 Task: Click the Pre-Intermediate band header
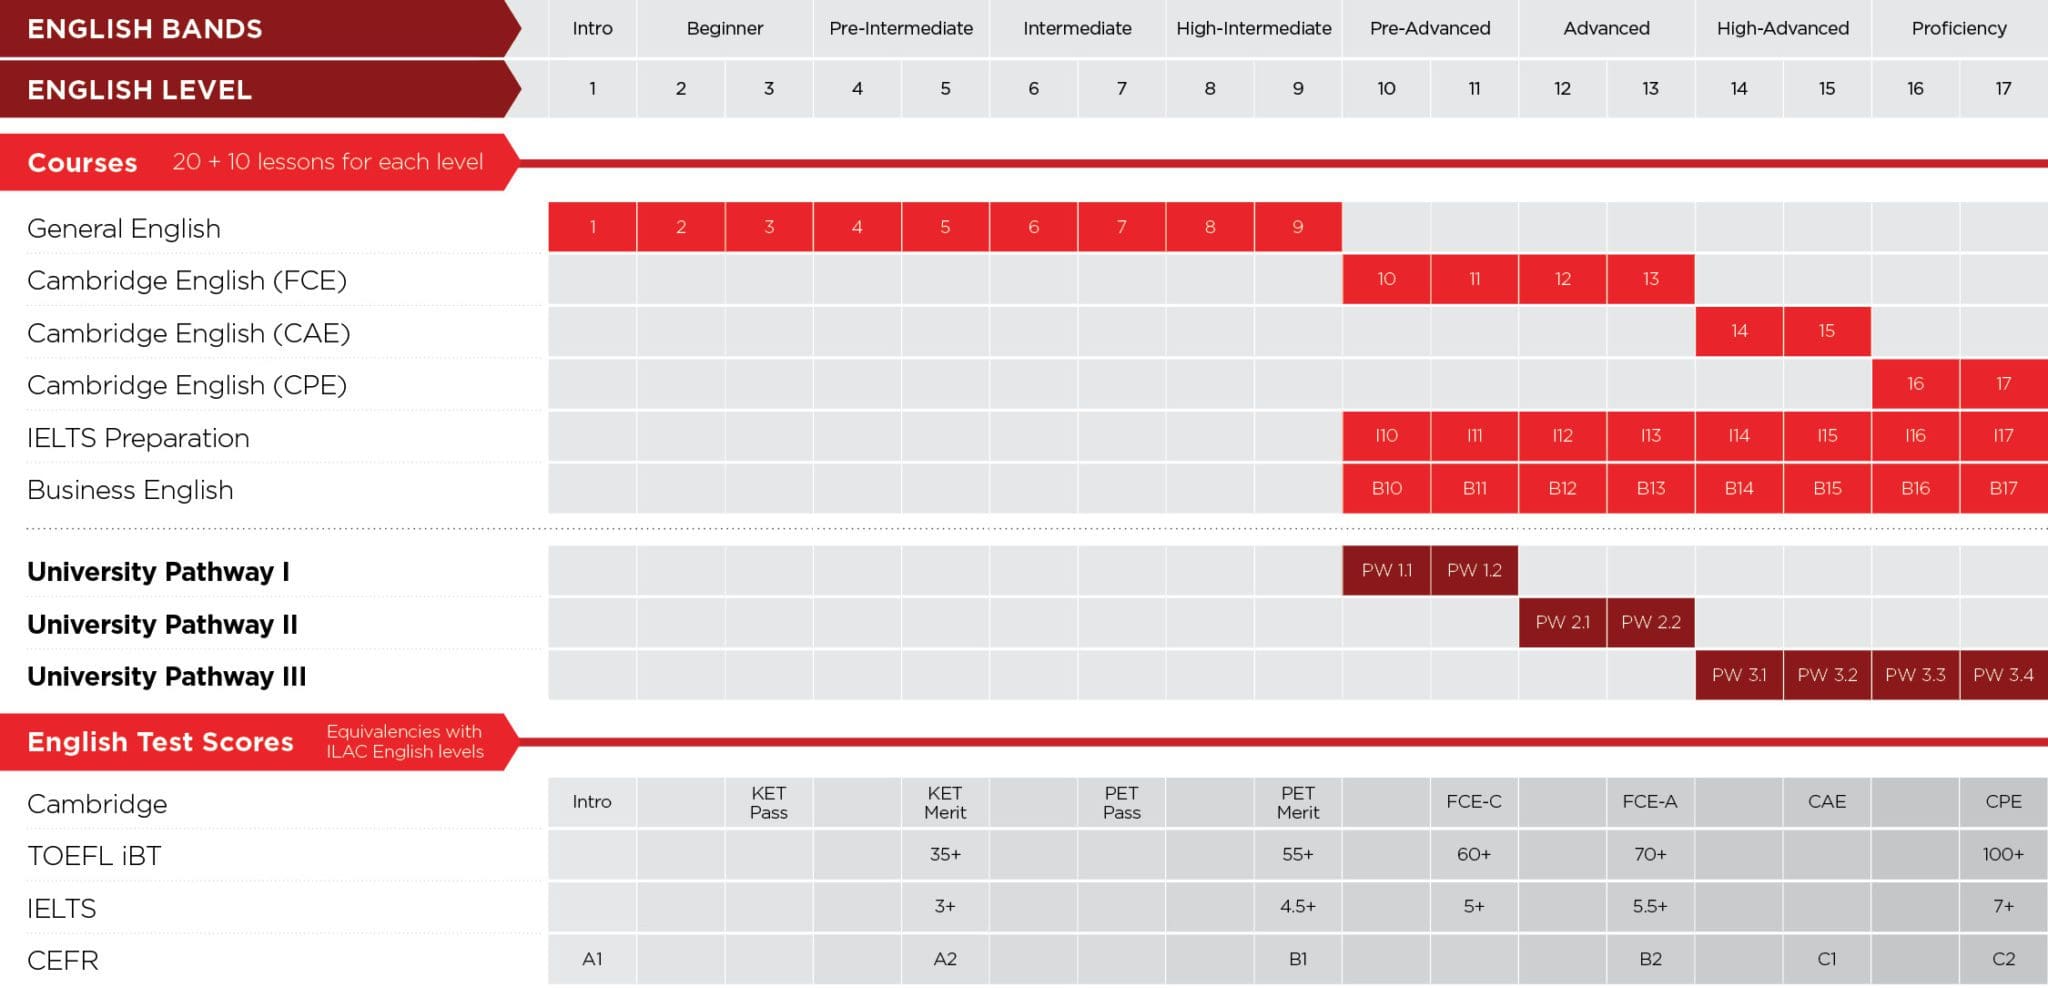(x=901, y=29)
